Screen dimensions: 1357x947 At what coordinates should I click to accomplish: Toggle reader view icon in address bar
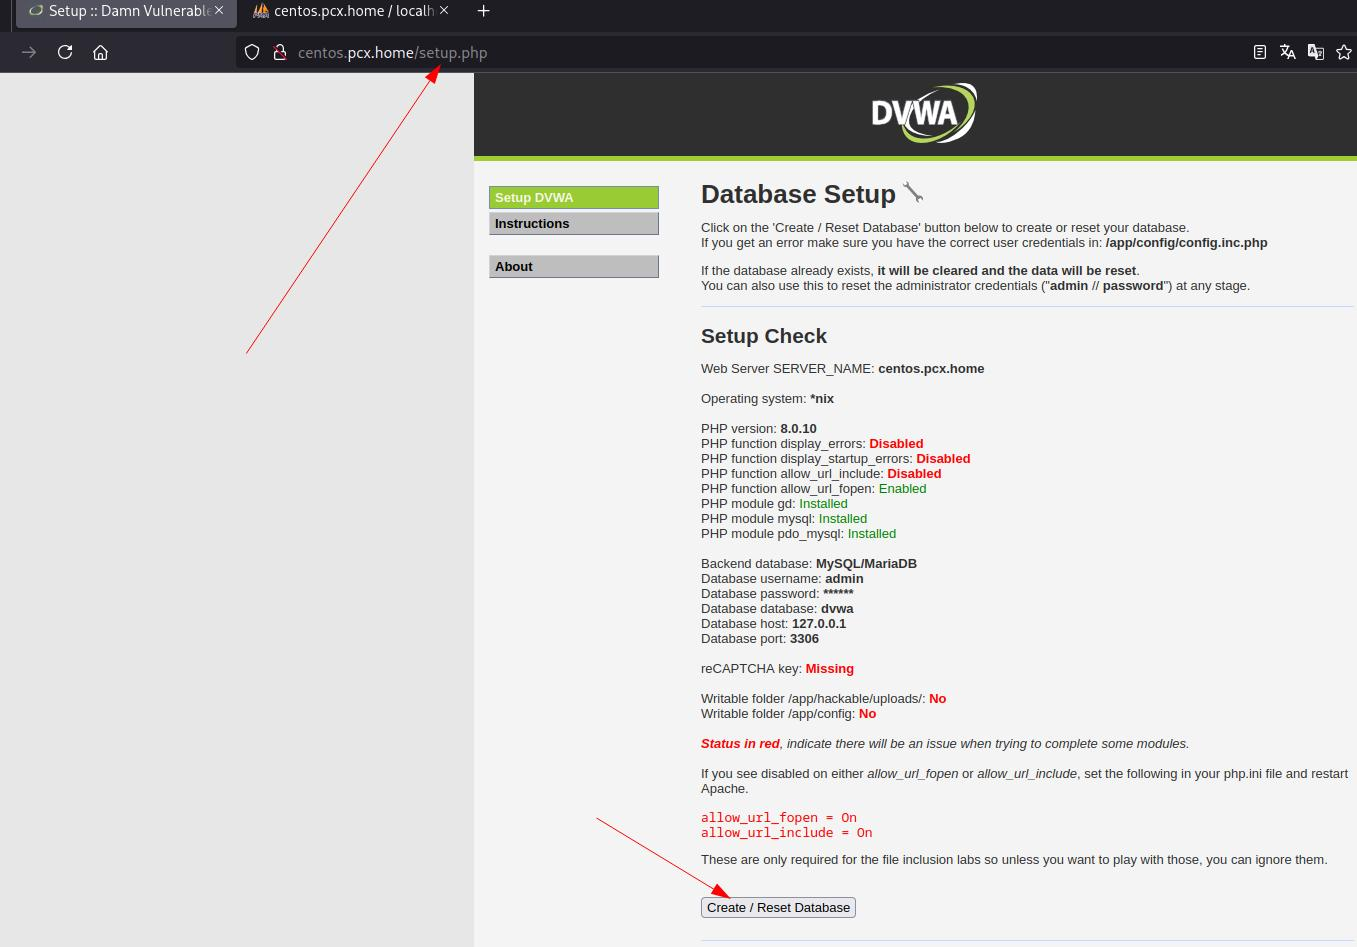click(1260, 52)
